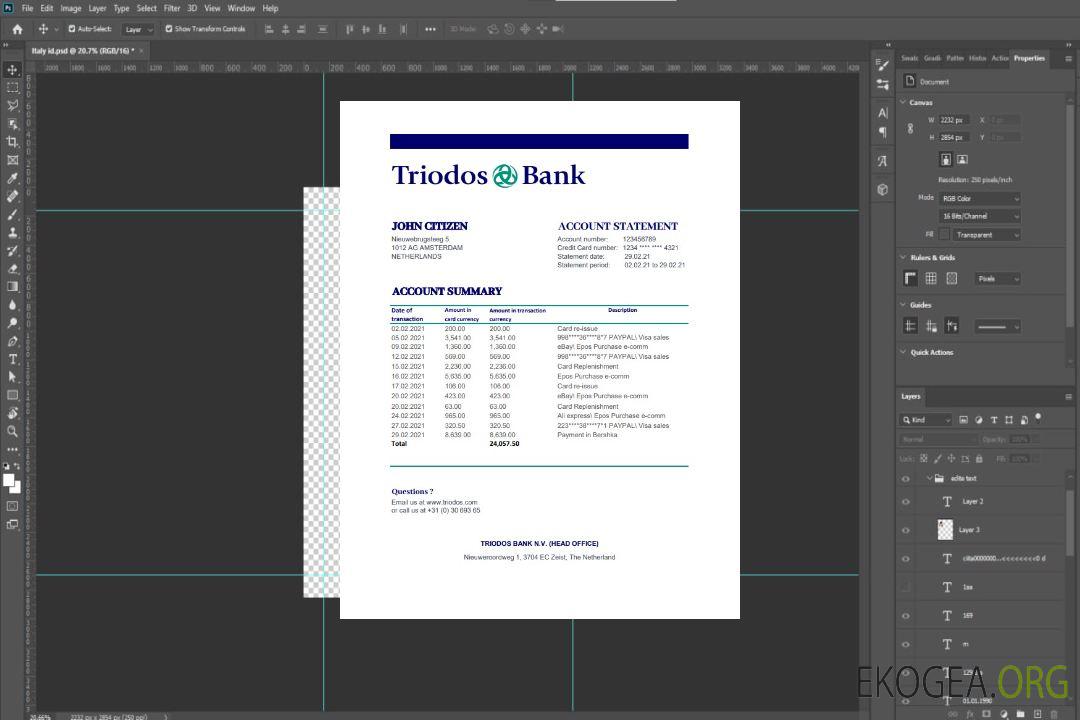
Task: Select Layer 3 thumbnail in Layers
Action: [946, 530]
